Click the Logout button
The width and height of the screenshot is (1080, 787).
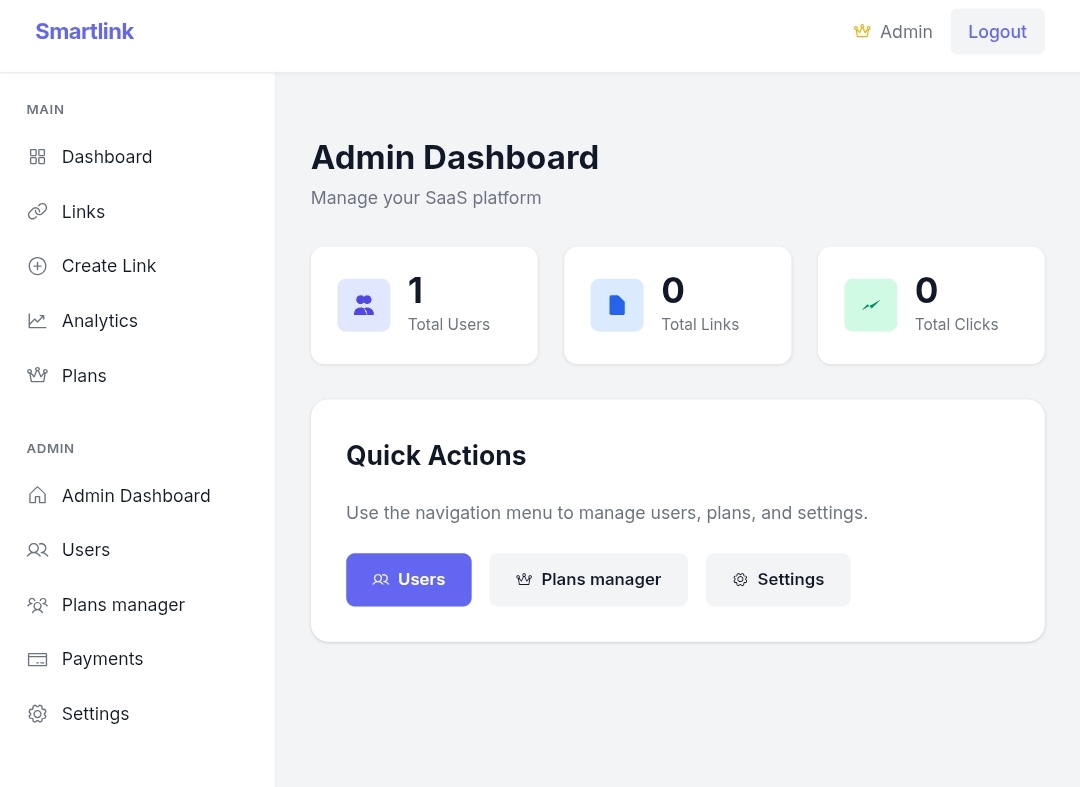997,31
